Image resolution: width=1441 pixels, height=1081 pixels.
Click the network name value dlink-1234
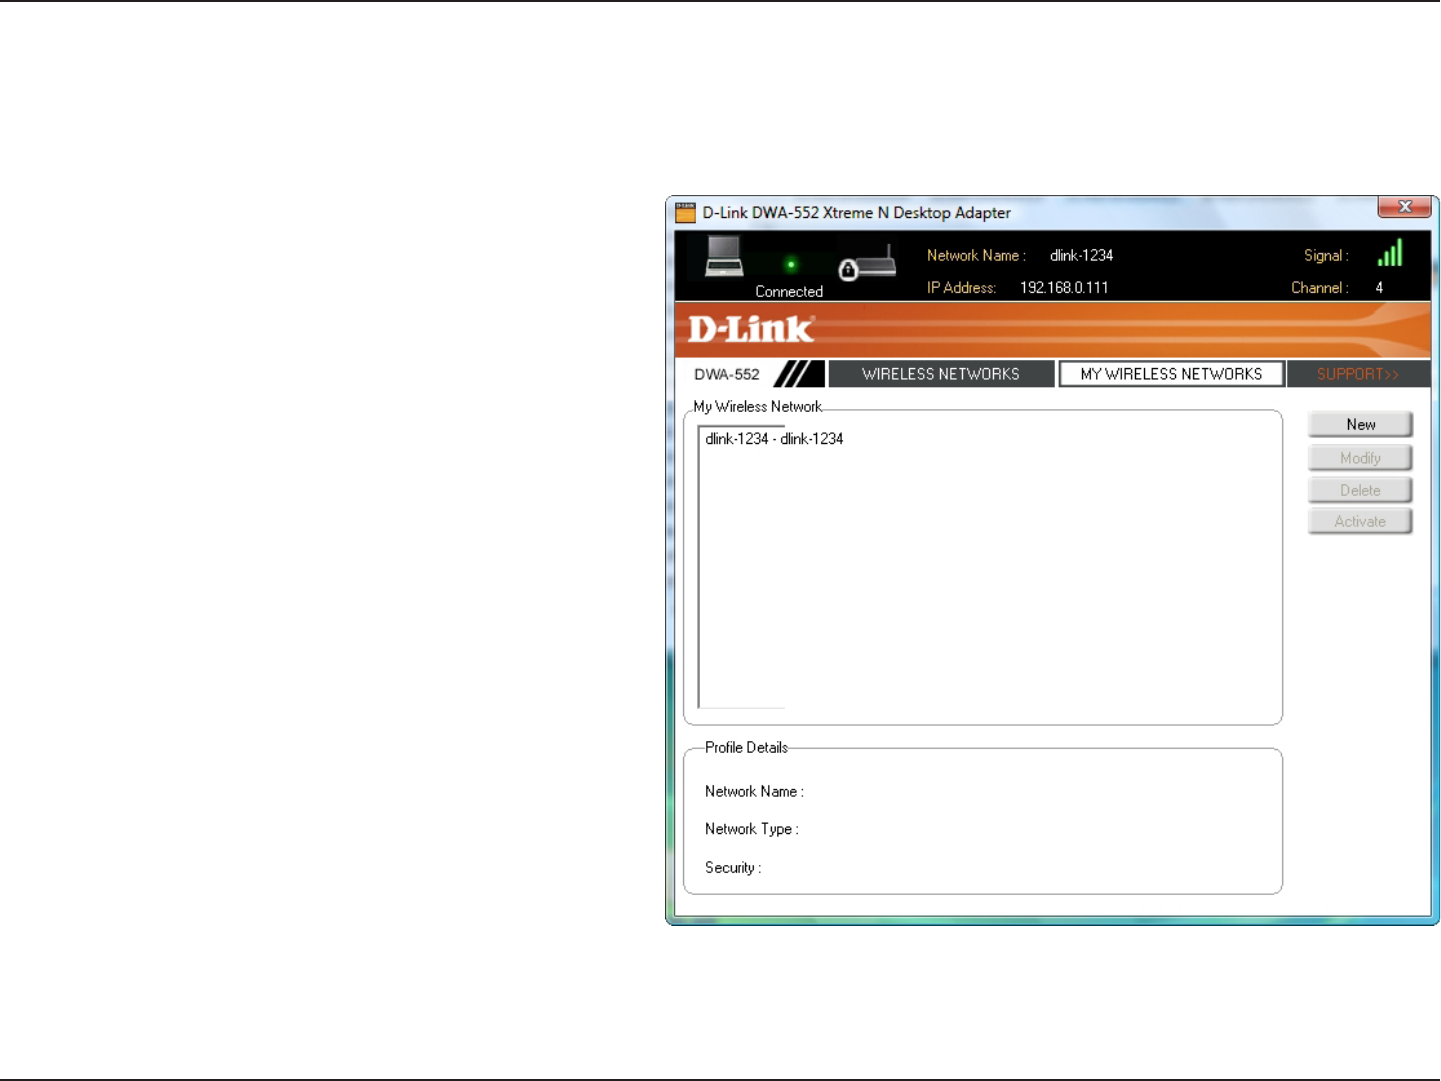click(1081, 256)
